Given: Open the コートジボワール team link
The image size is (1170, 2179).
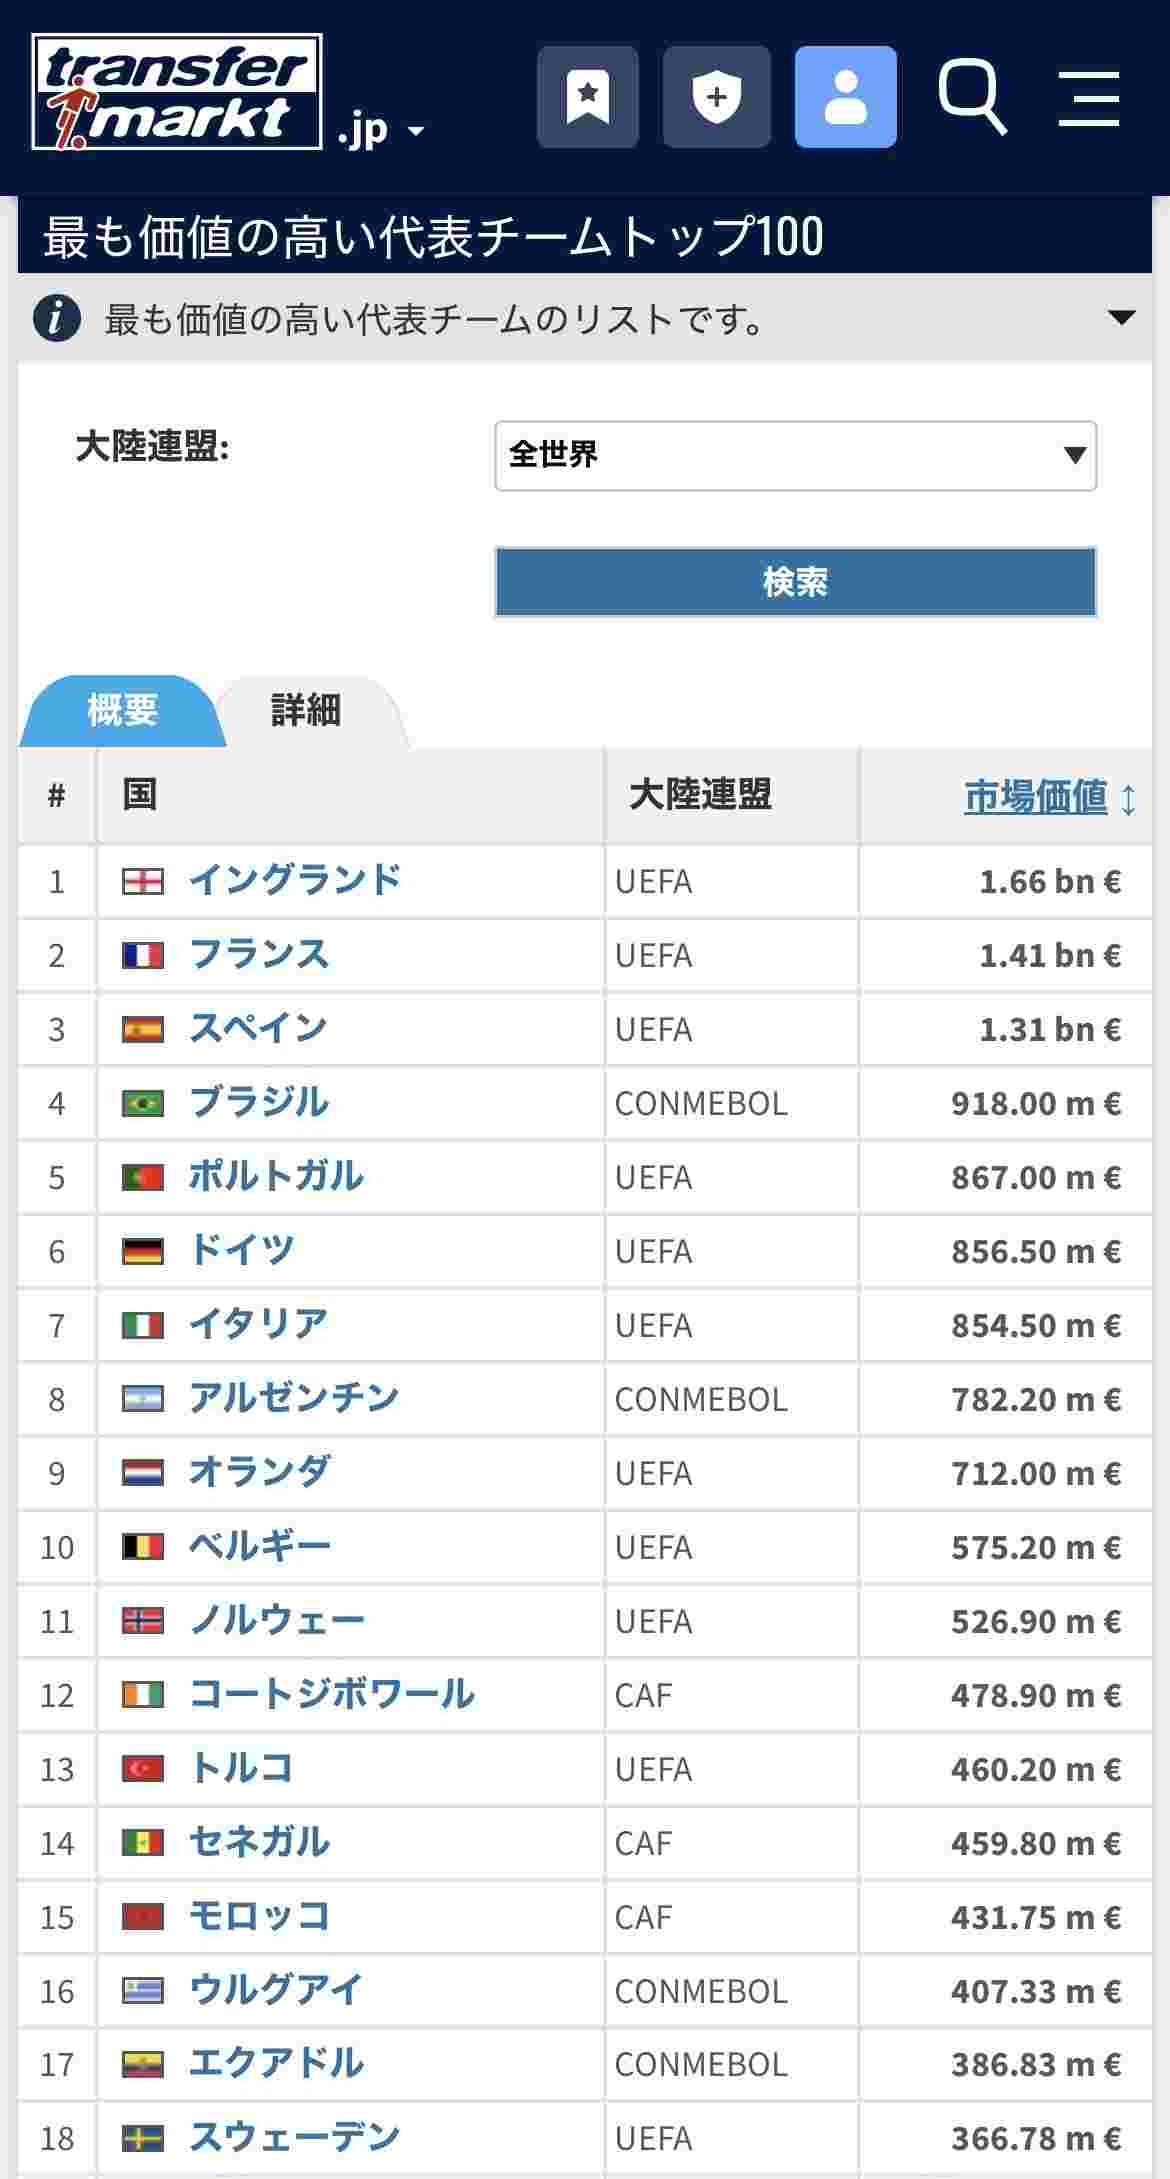Looking at the screenshot, I should [332, 1694].
